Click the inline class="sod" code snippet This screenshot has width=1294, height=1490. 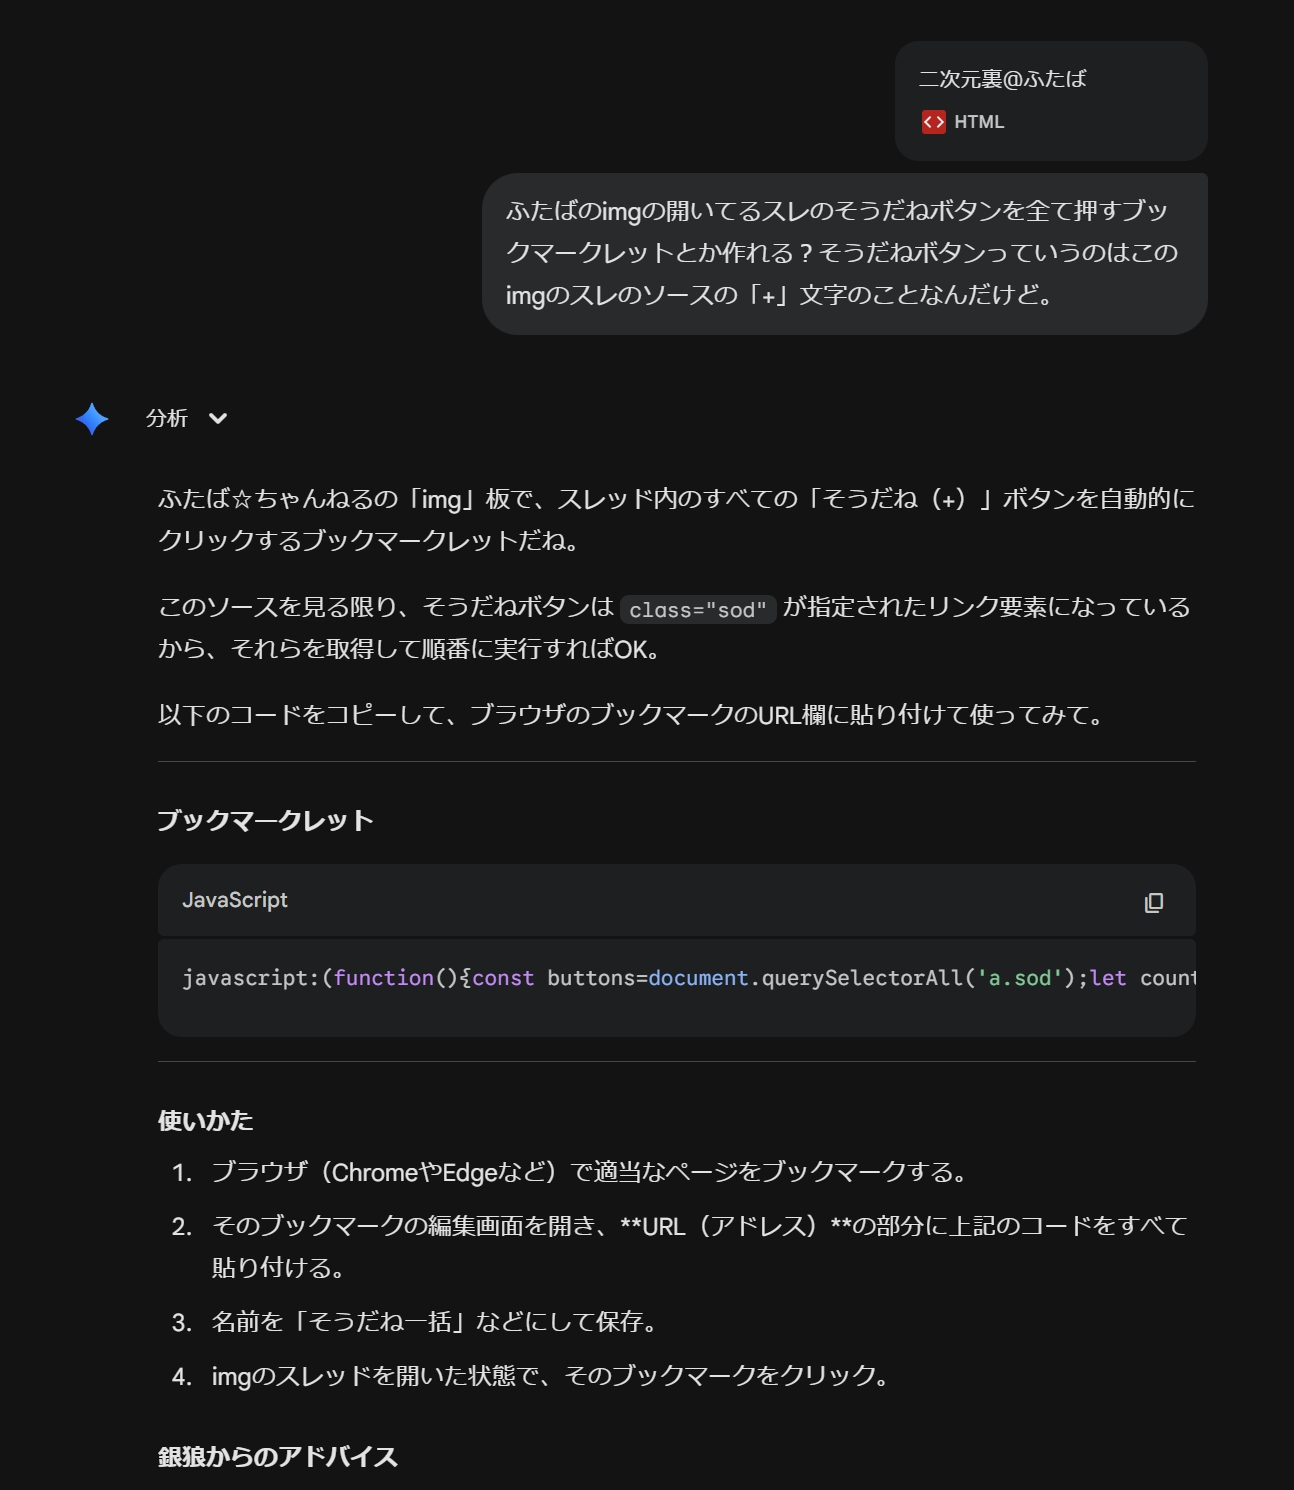point(697,610)
